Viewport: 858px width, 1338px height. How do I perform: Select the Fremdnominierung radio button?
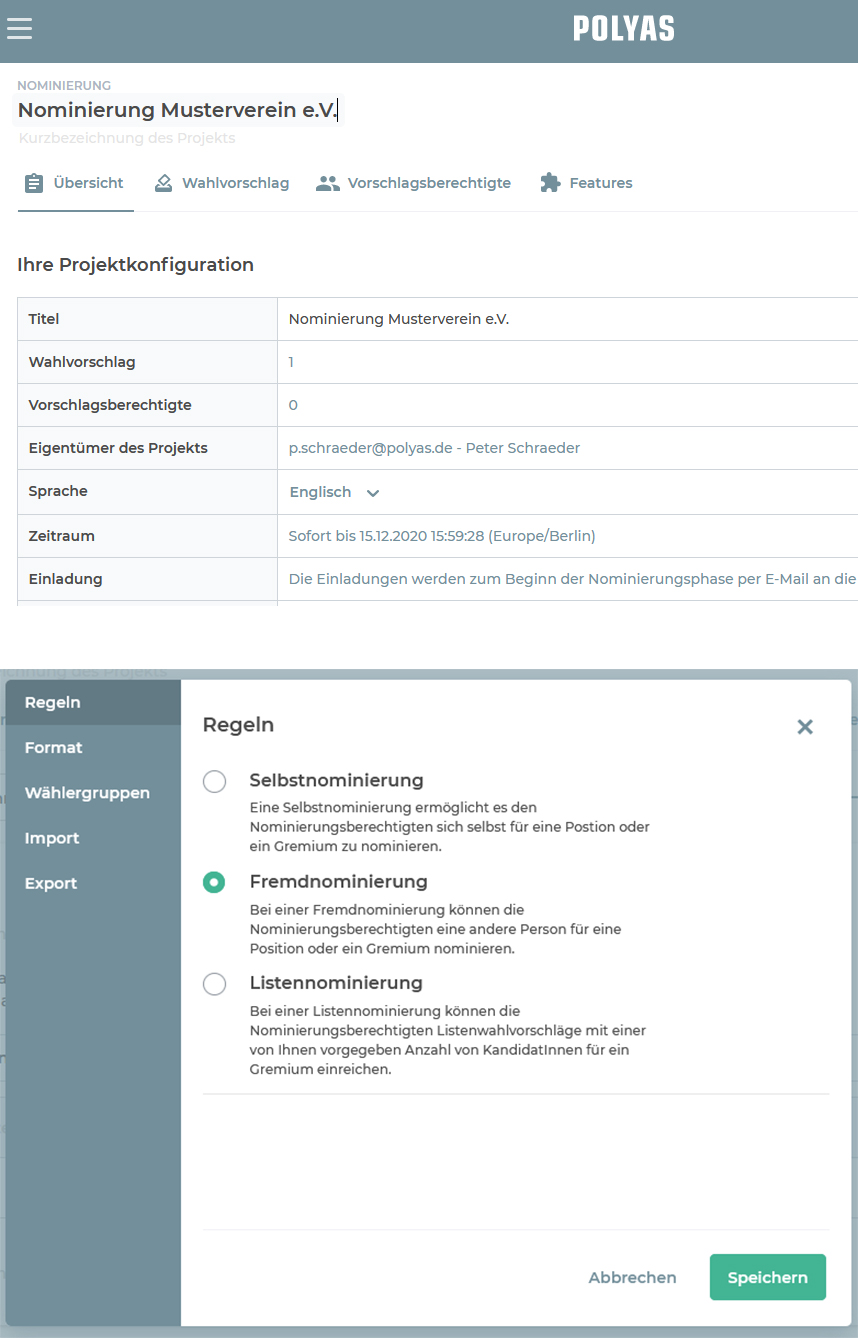click(214, 882)
